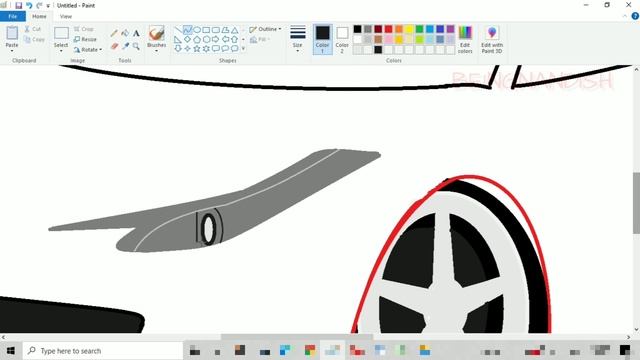Choose the Cloud callout shape

pyautogui.click(x=234, y=49)
